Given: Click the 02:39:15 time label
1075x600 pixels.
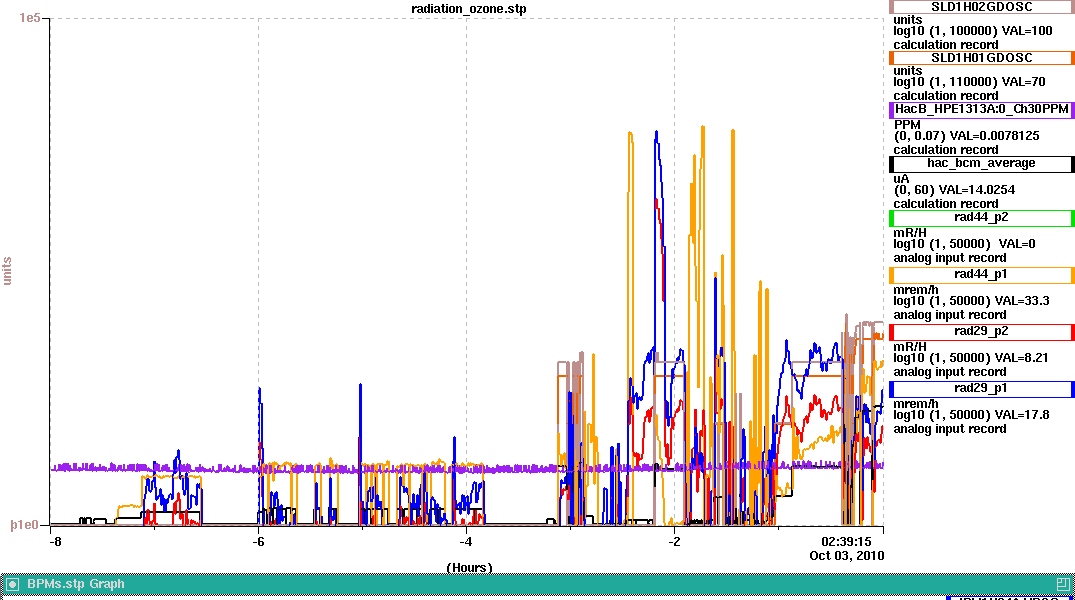Looking at the screenshot, I should pos(847,542).
